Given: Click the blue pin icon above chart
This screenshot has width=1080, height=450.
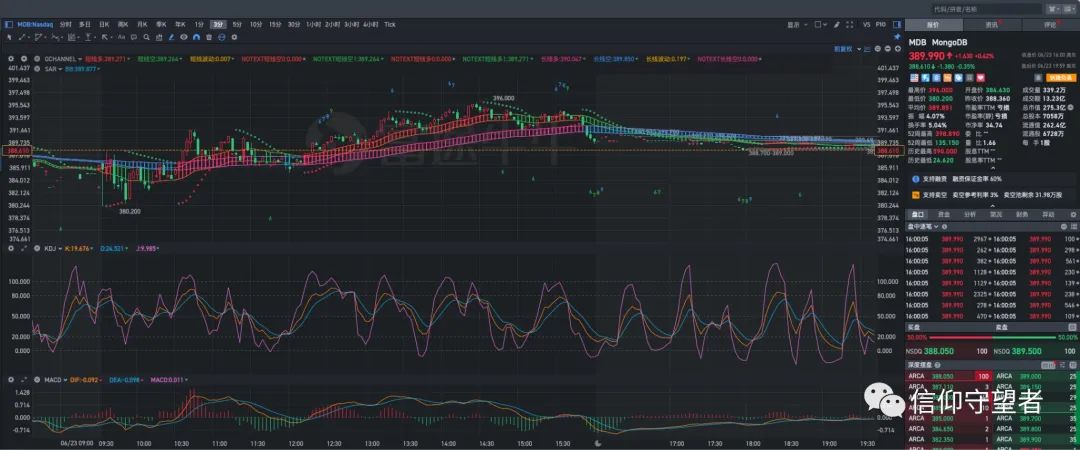Looking at the screenshot, I should pyautogui.click(x=897, y=37).
